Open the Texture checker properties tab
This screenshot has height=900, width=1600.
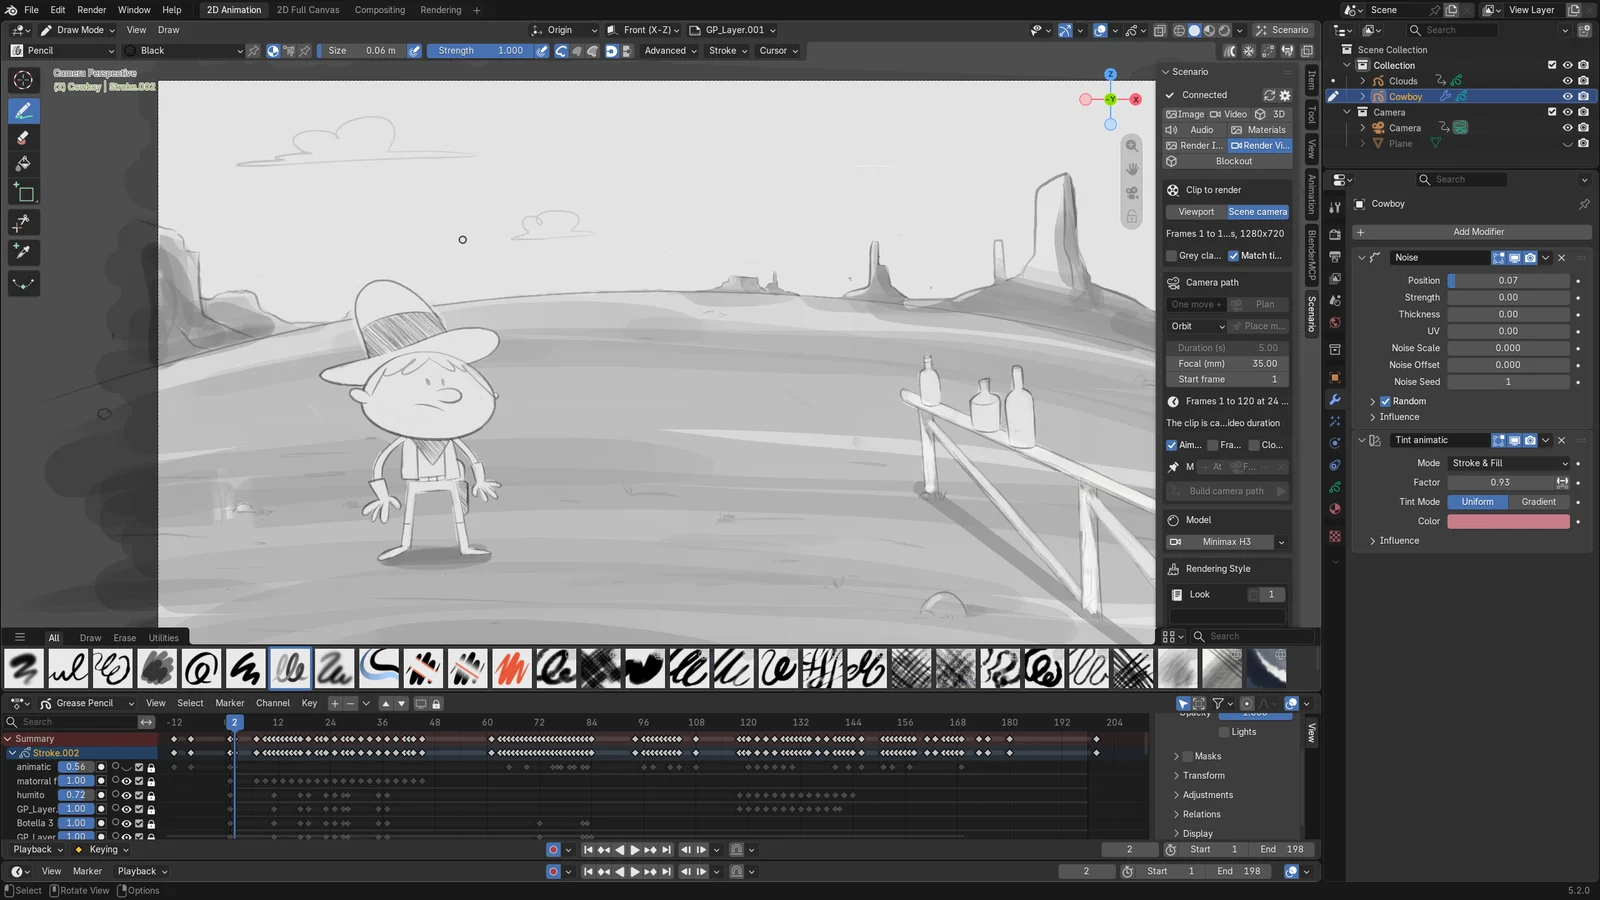tap(1335, 537)
